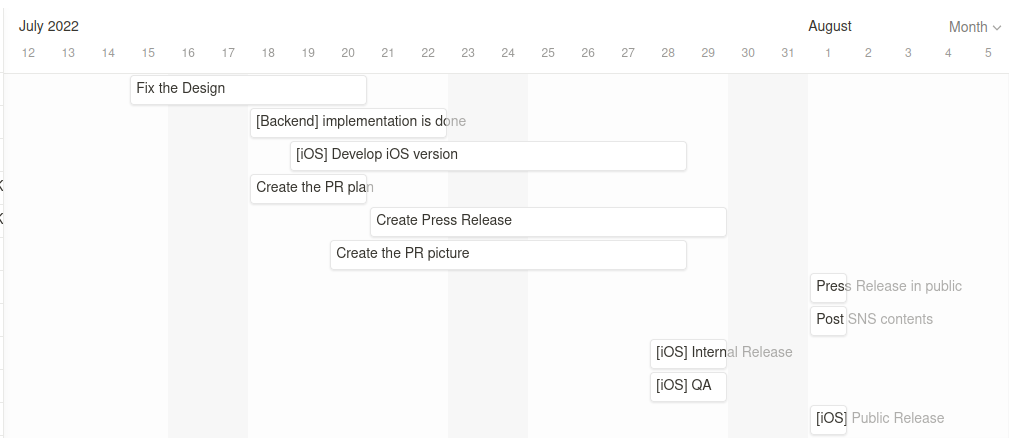Select August 1 in the timeline header
Screen dimensions: 1009x438
pos(828,53)
